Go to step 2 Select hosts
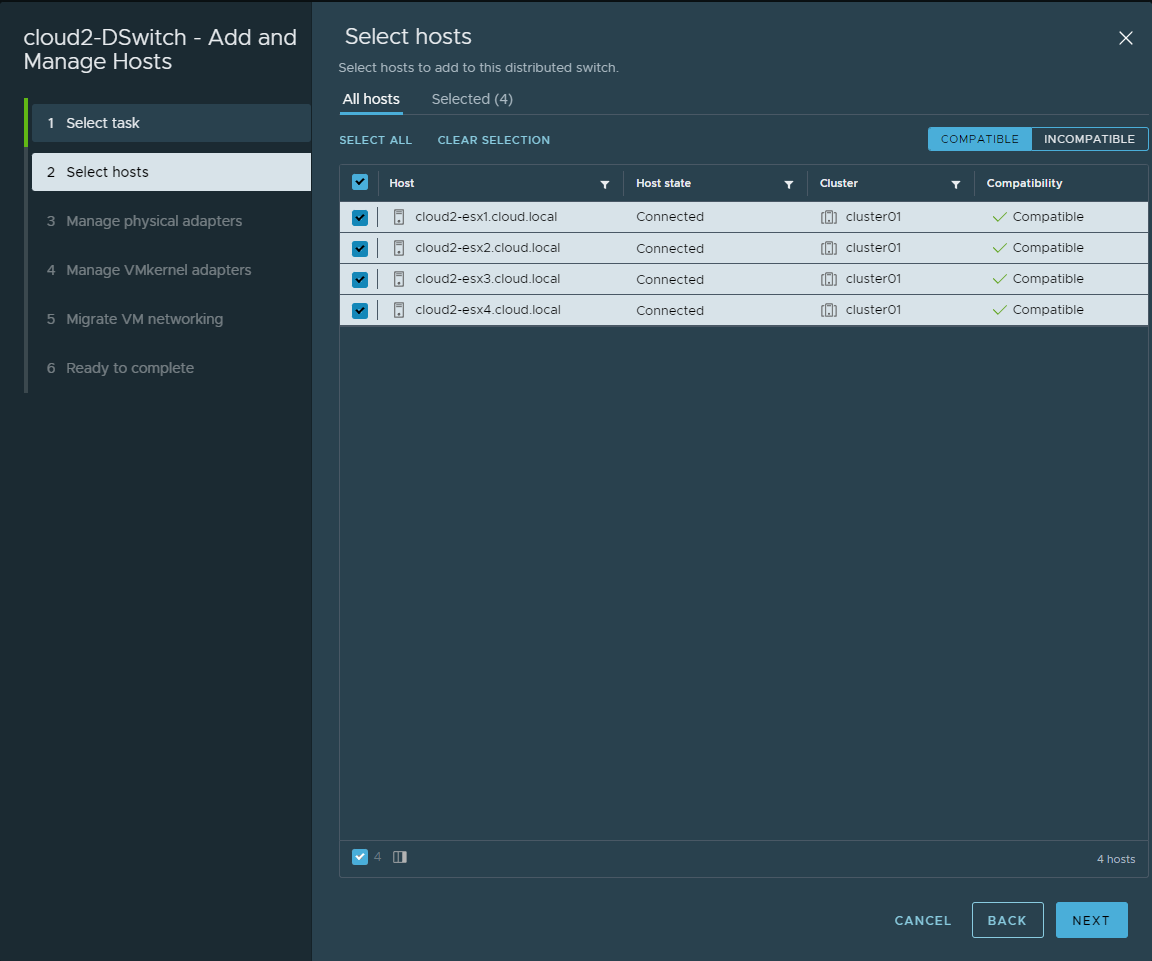This screenshot has height=961, width=1152. pyautogui.click(x=171, y=172)
